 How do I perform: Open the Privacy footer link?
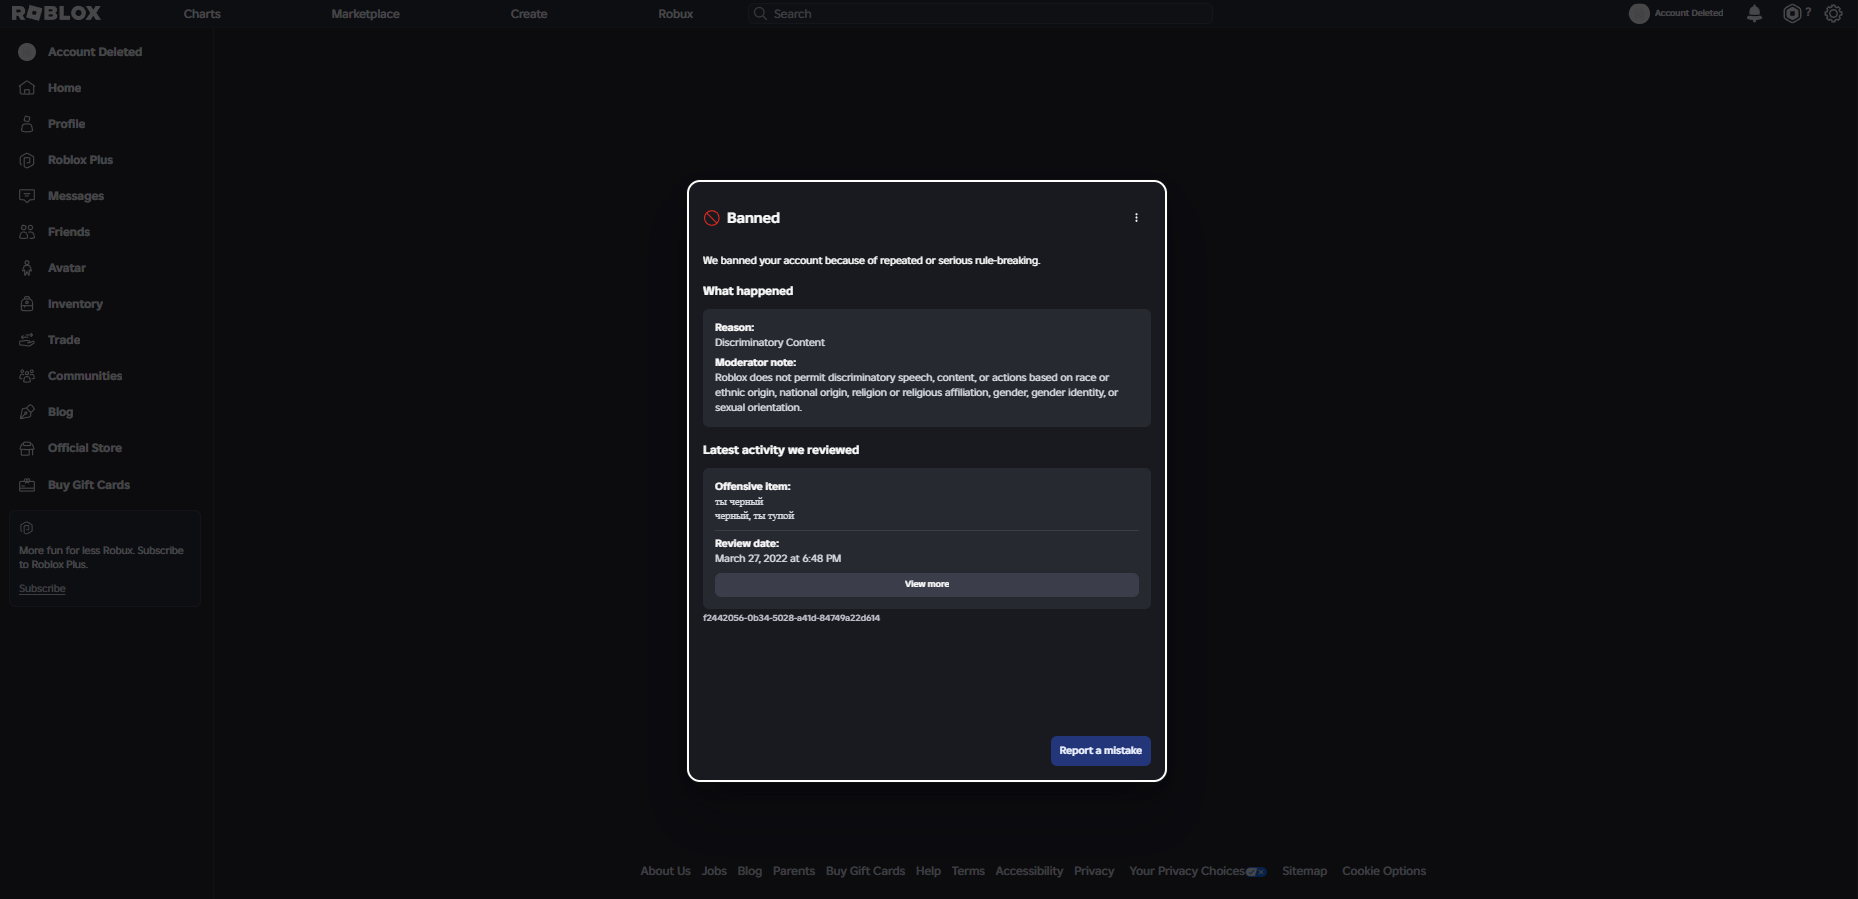[x=1094, y=871]
